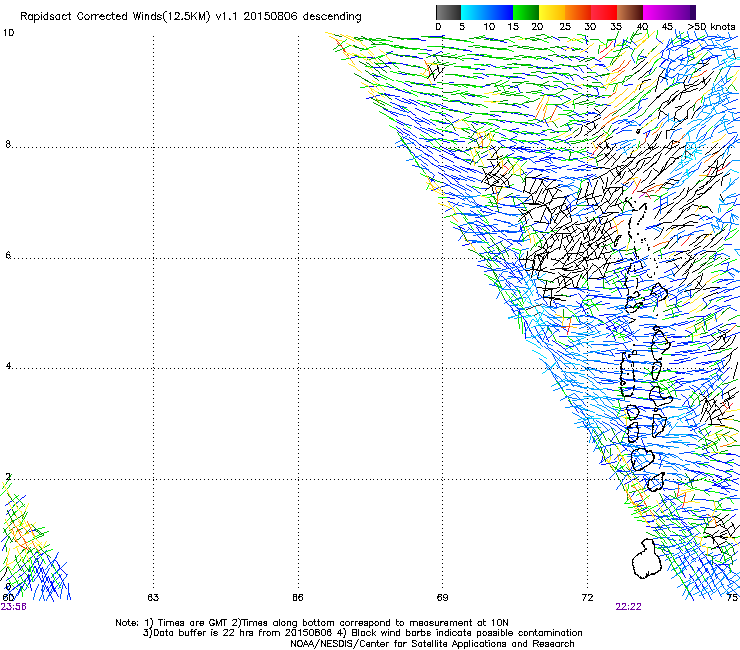Screen dimensions: 740x650
Task: Select the brown 35-40 knots color band
Action: [x=630, y=12]
